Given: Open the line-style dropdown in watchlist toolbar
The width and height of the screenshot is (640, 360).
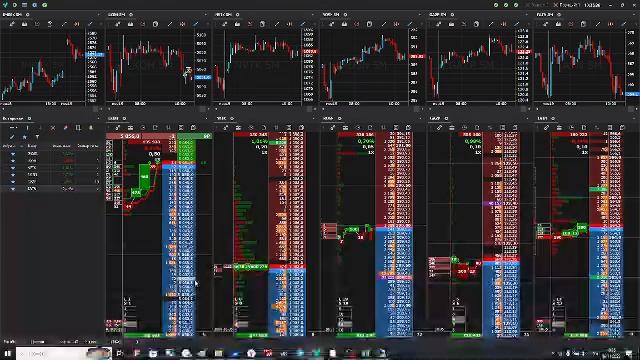Looking at the screenshot, I should 13,128.
